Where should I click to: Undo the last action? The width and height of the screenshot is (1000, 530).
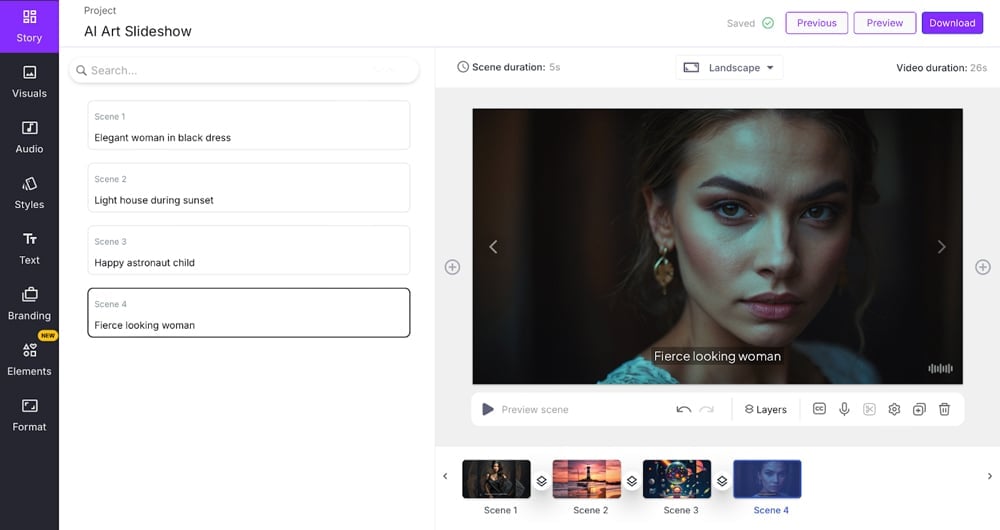tap(684, 409)
